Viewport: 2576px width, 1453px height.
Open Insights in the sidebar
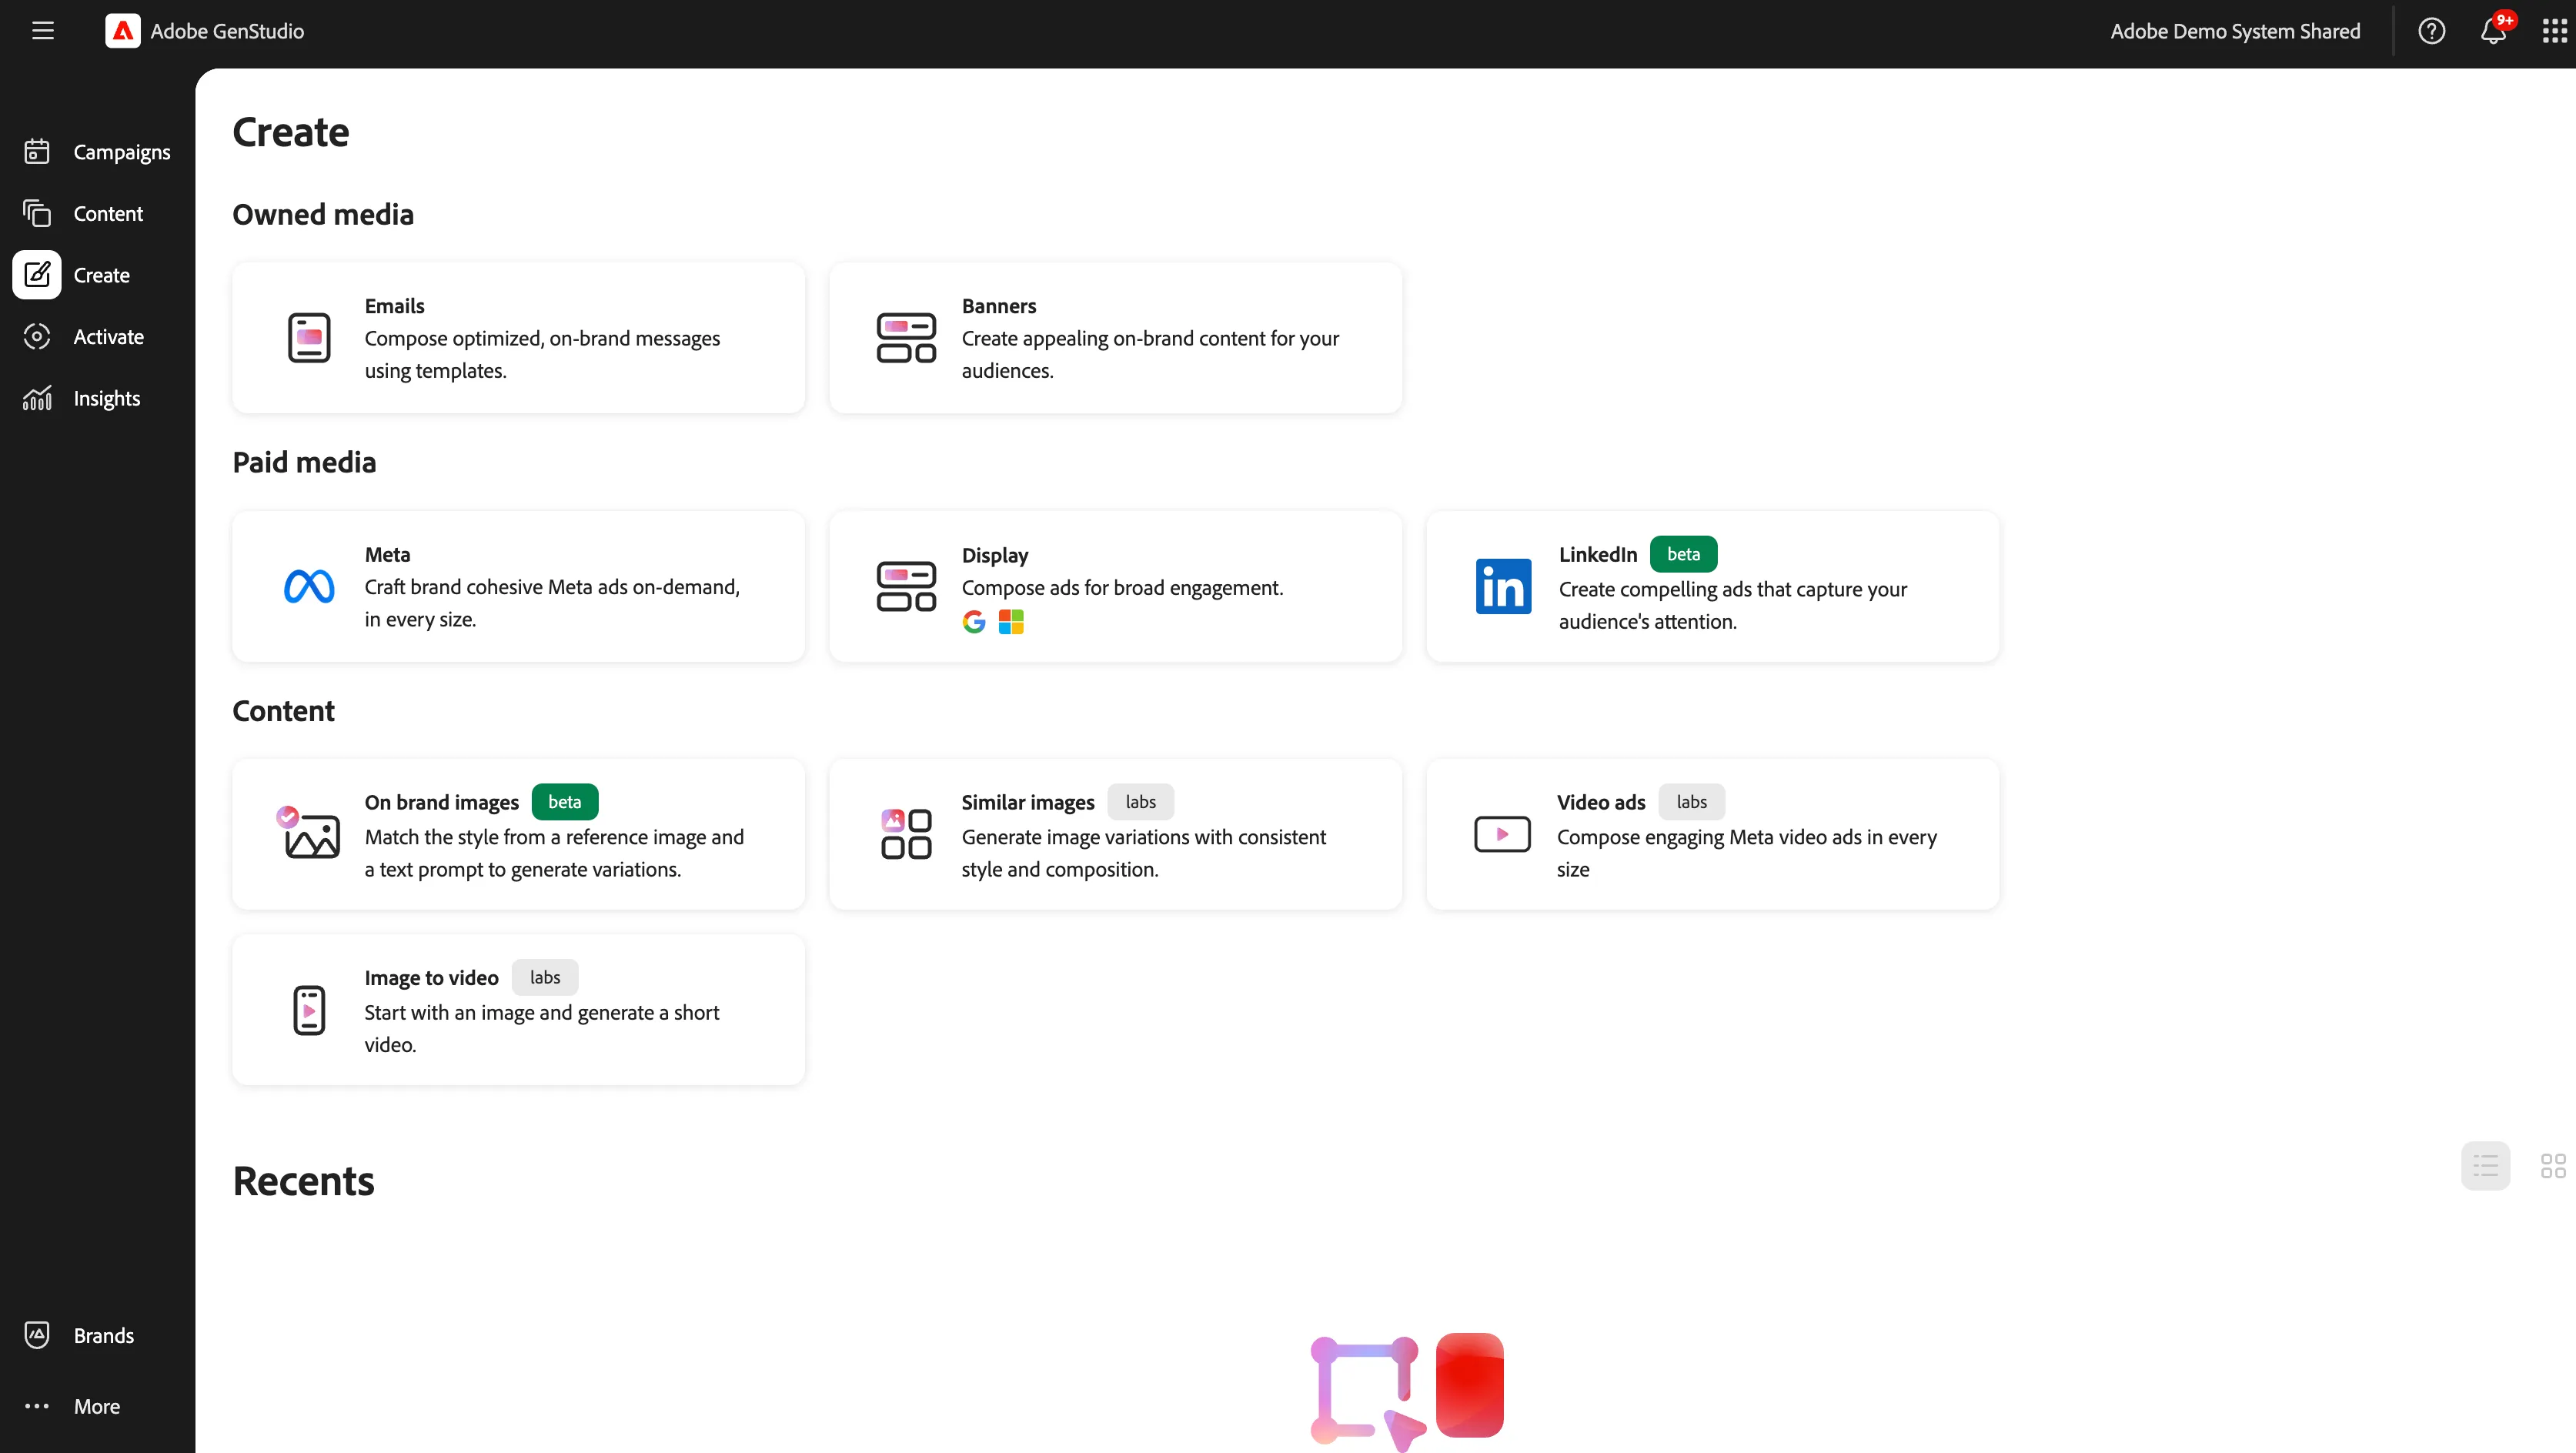pos(98,398)
